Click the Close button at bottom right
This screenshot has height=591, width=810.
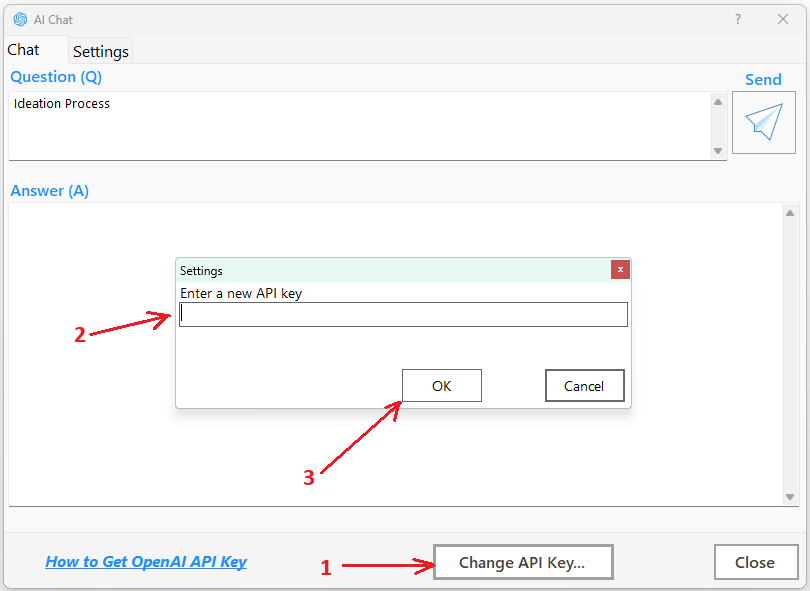point(755,562)
